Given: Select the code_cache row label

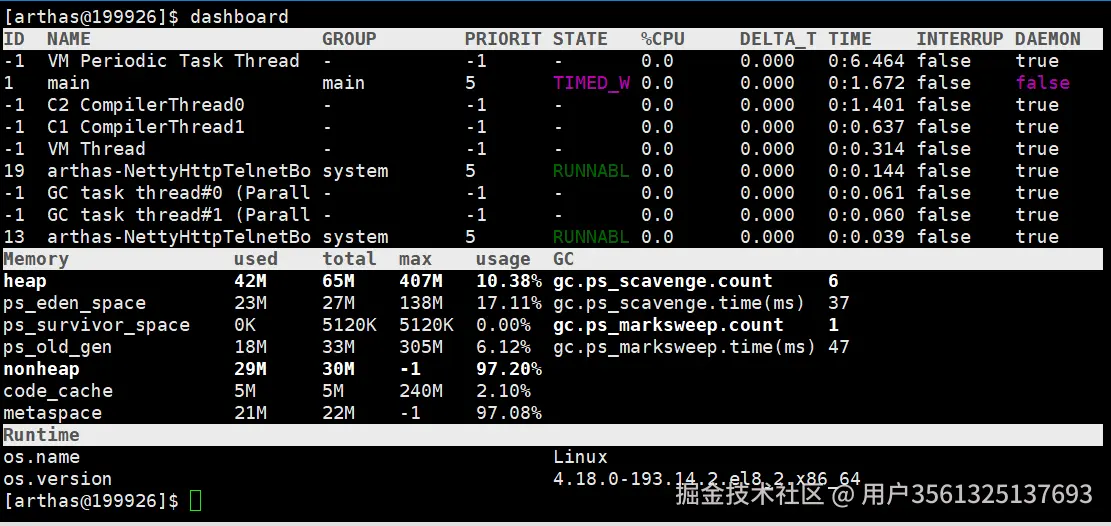Looking at the screenshot, I should pos(58,391).
